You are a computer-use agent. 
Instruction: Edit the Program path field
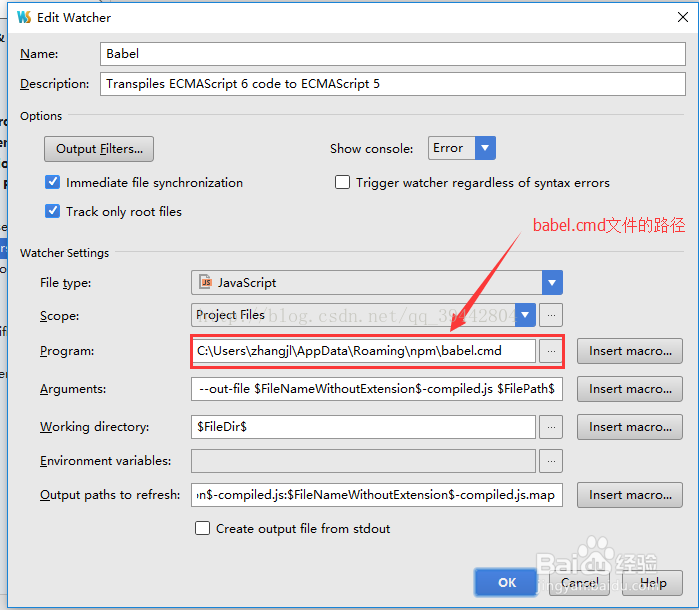click(364, 351)
